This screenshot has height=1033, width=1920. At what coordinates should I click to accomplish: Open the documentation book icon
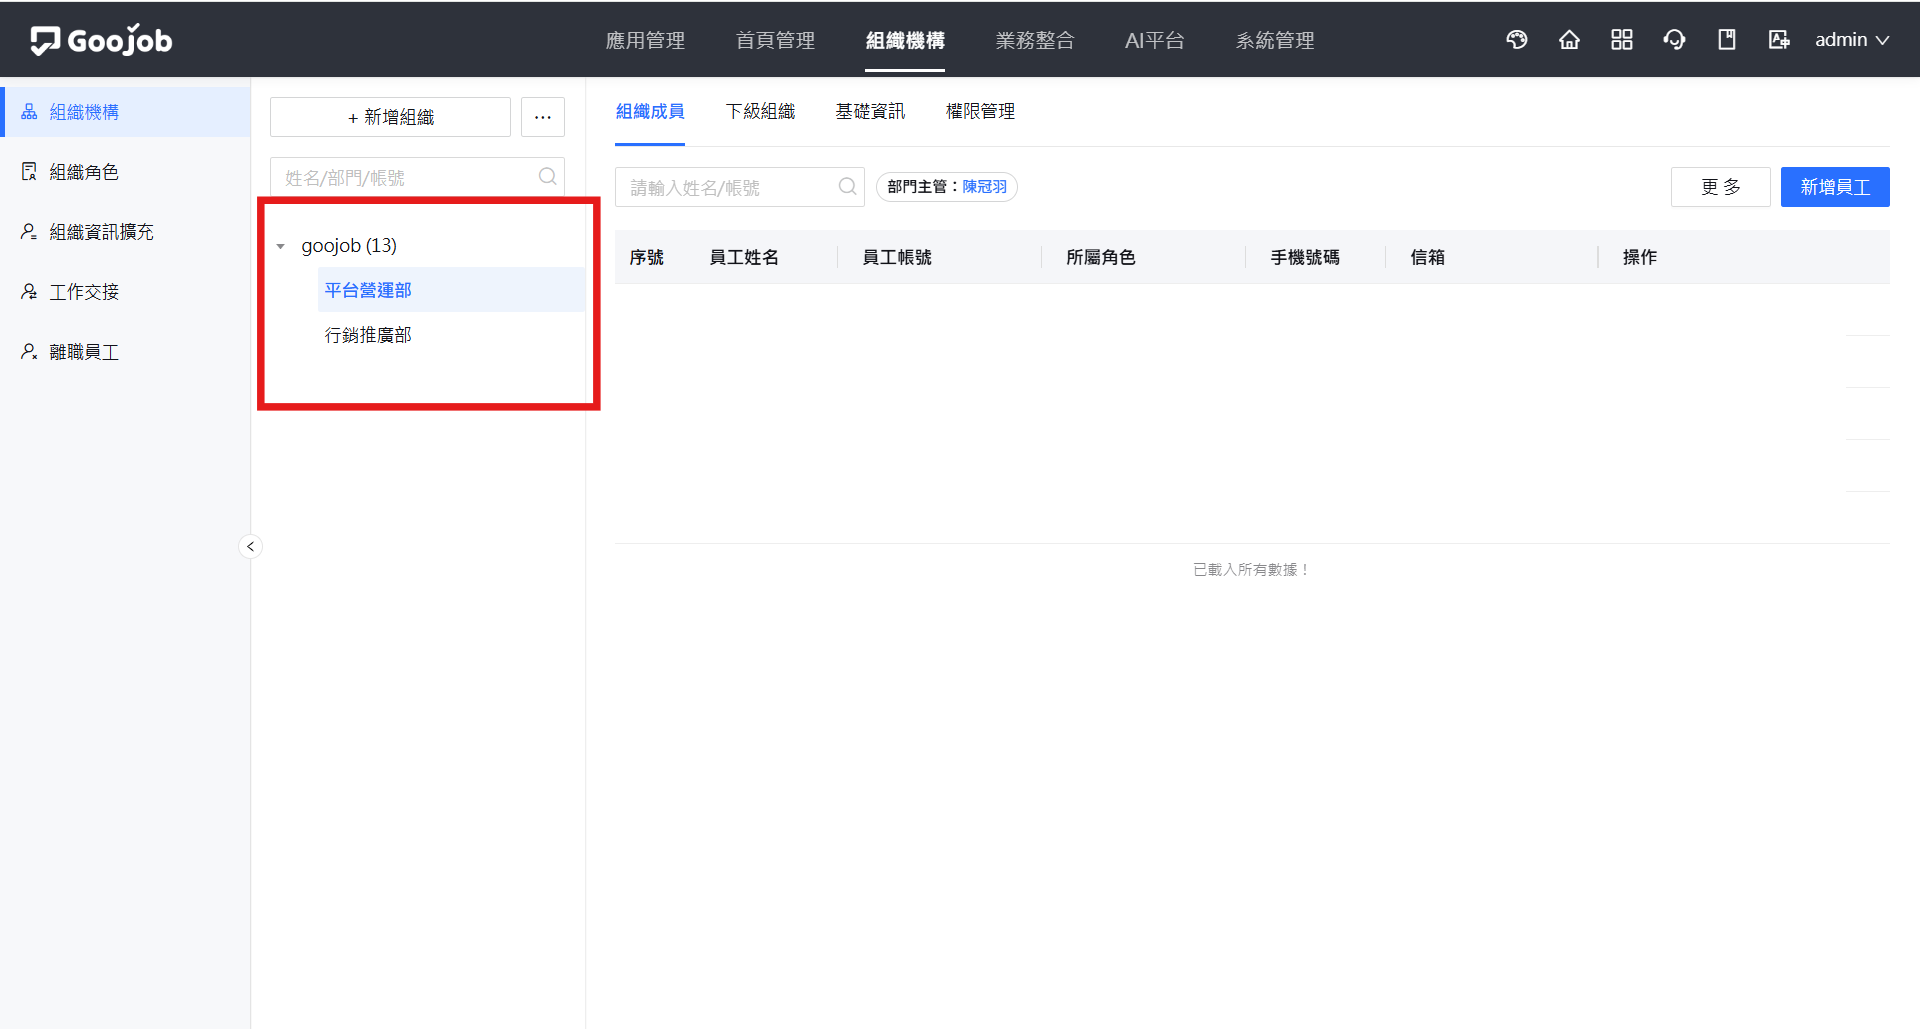click(1727, 40)
